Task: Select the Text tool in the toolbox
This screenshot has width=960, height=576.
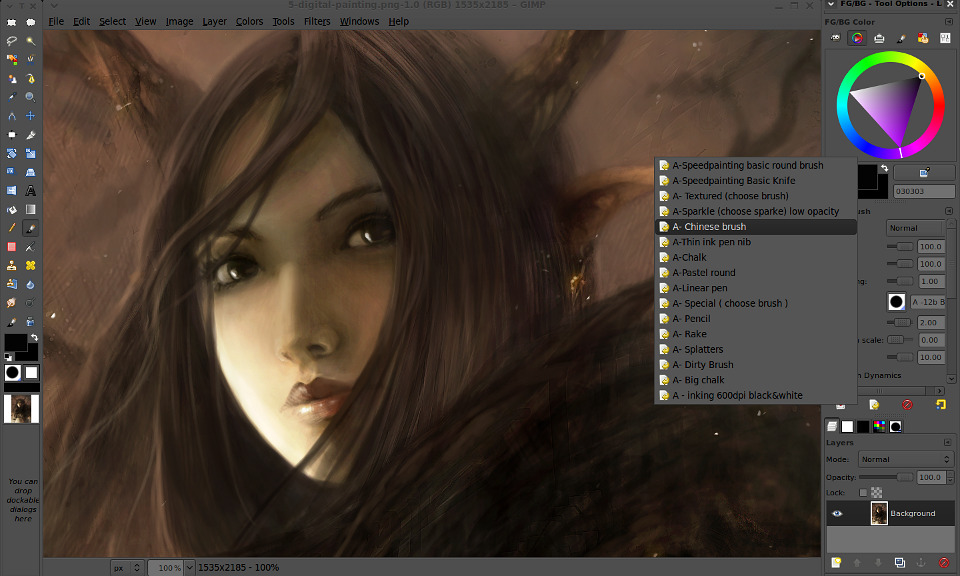Action: tap(30, 190)
